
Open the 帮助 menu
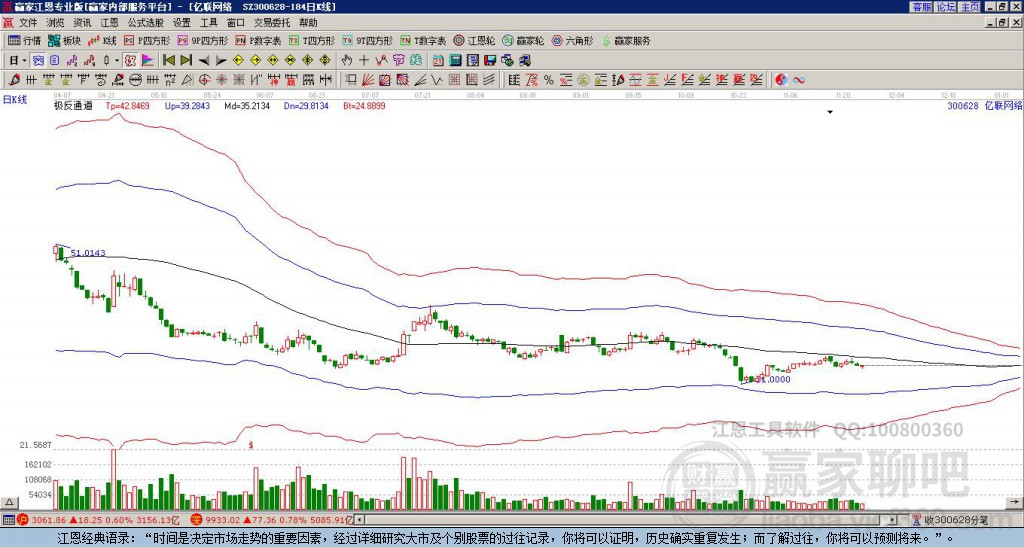coord(308,23)
